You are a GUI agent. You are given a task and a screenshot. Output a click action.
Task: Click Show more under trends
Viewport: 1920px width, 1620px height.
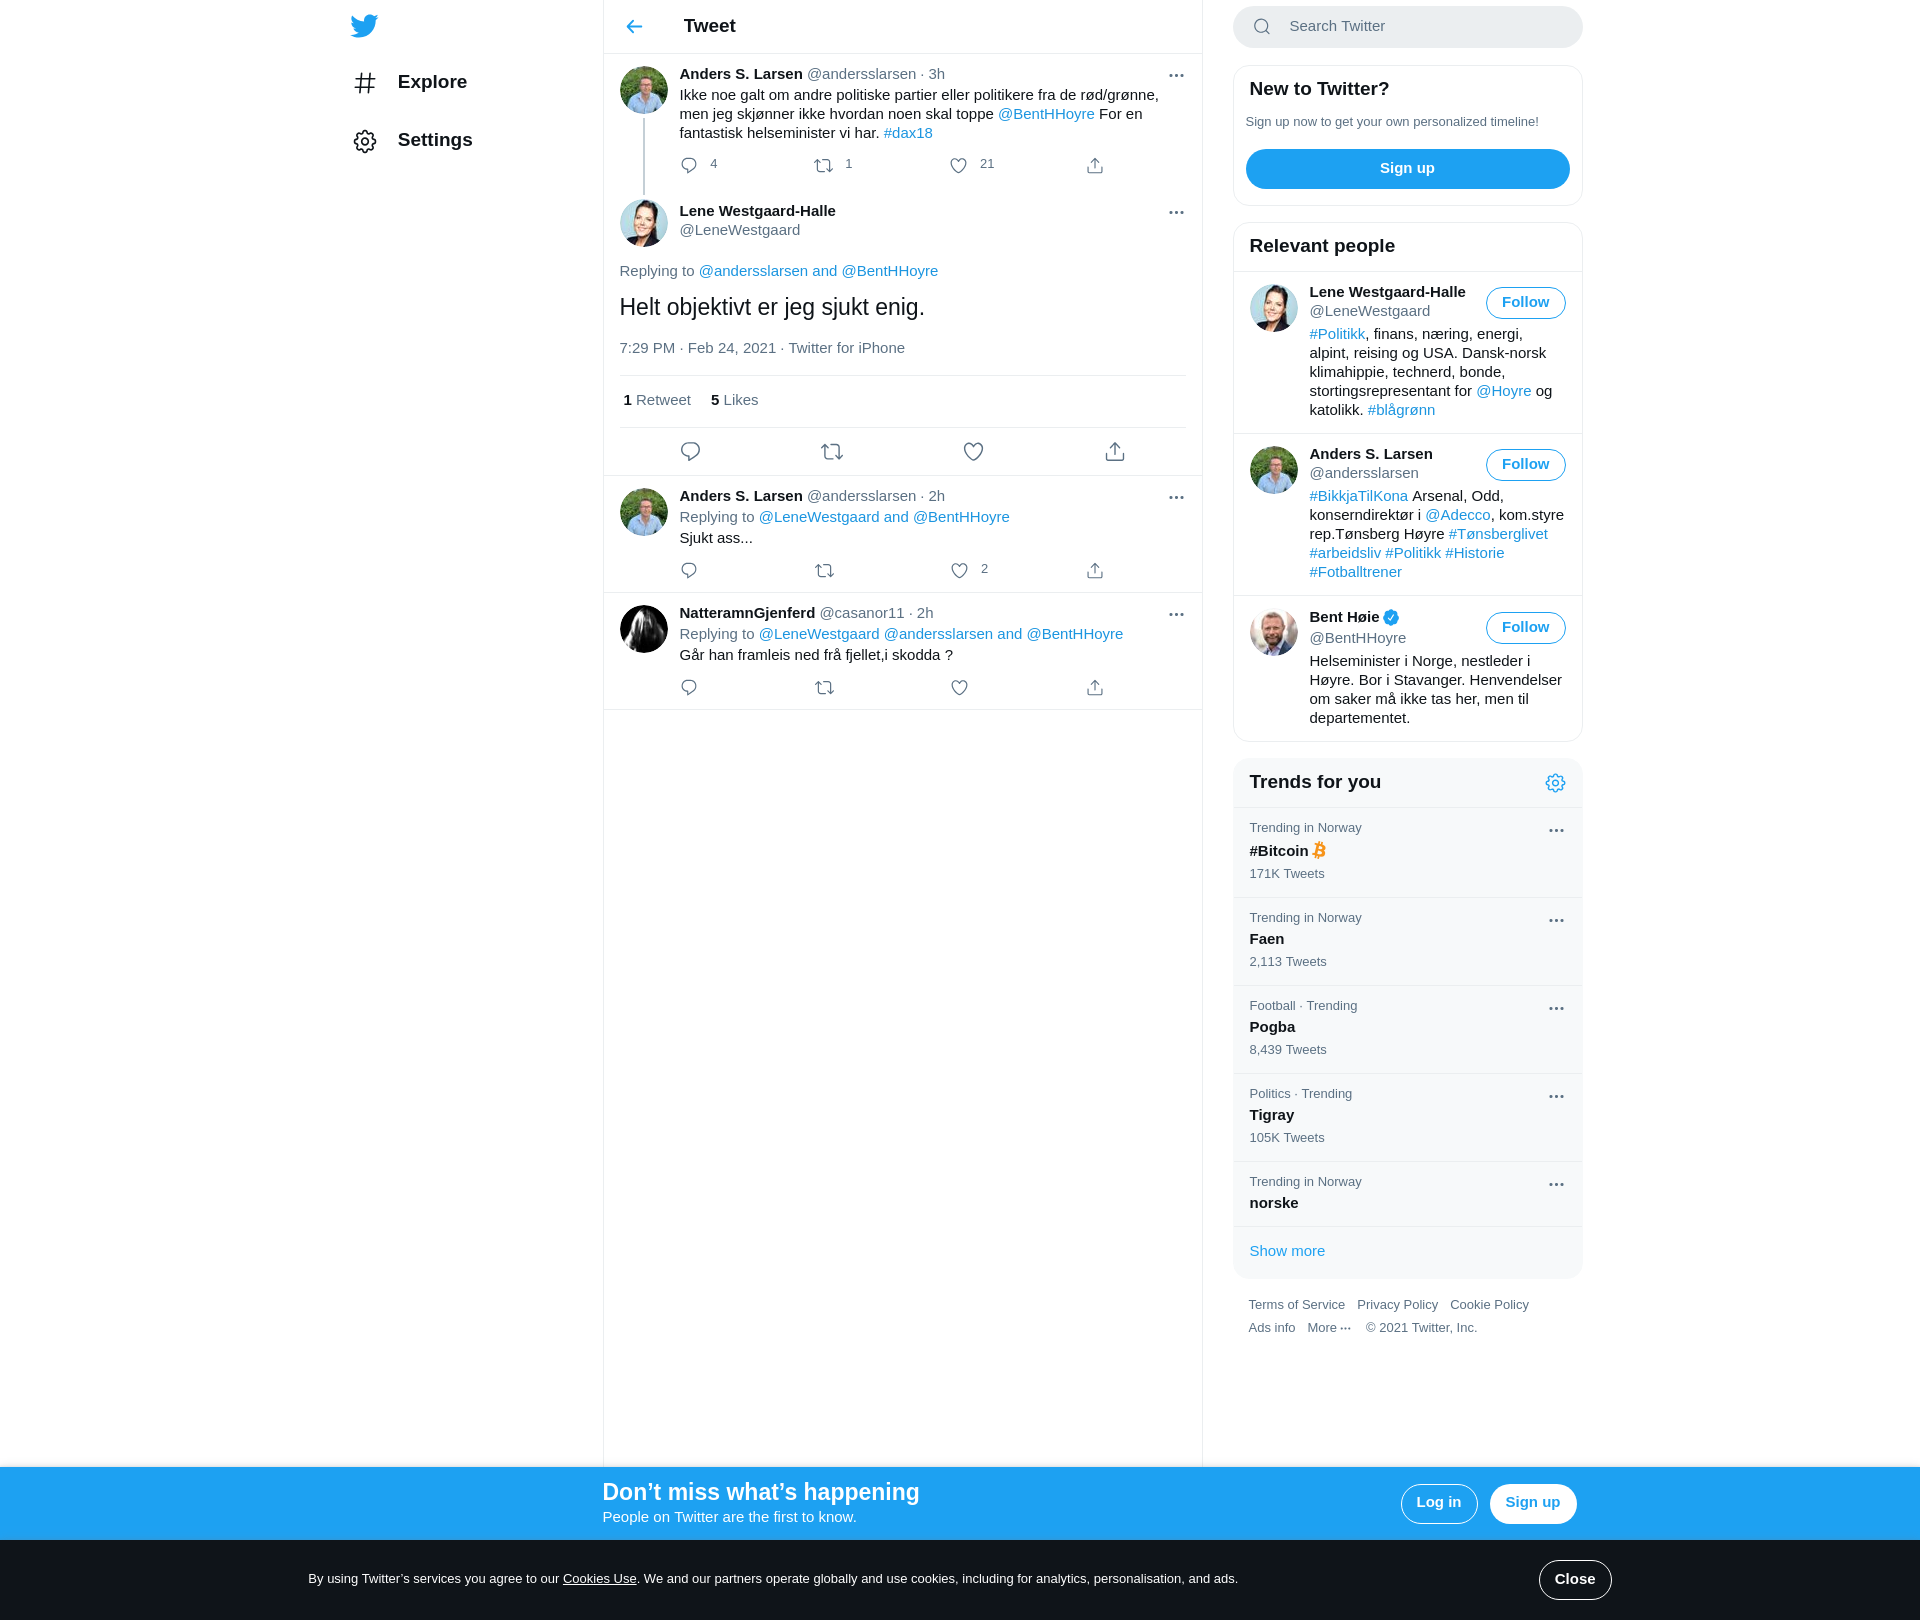tap(1286, 1251)
